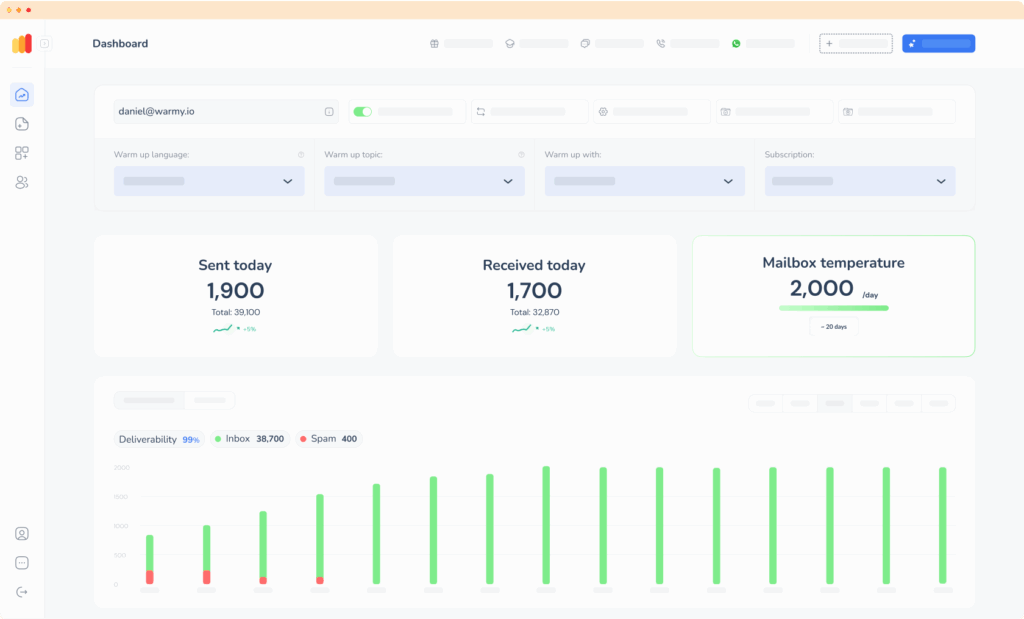Open the Warm up topic dropdown
Screen dimensions: 1024x619
(x=424, y=181)
